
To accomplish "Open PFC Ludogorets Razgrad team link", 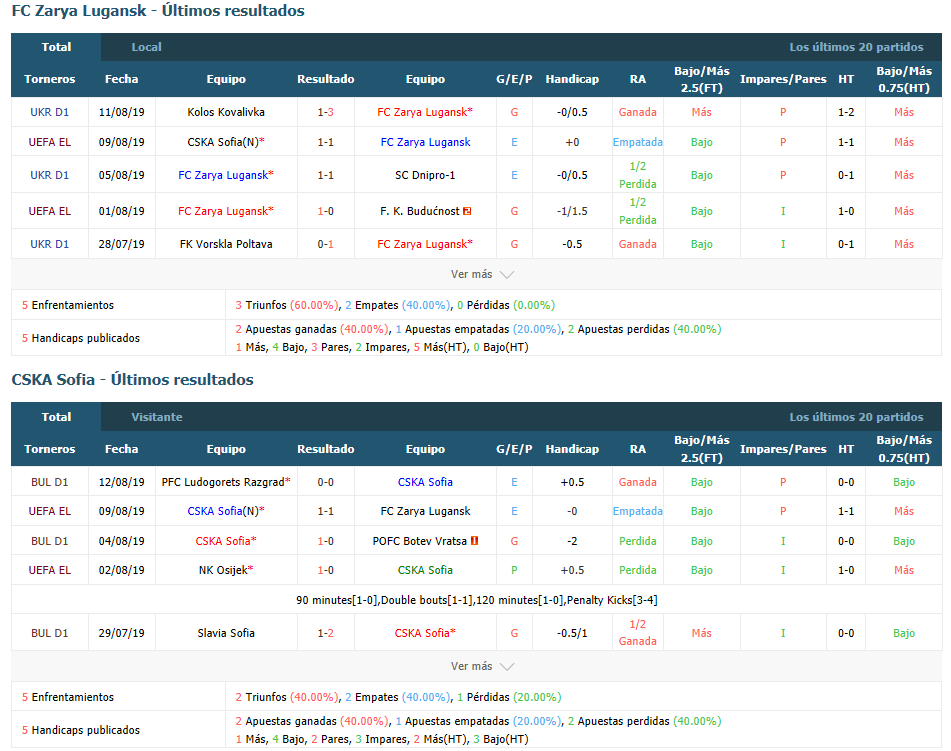I will (x=223, y=482).
